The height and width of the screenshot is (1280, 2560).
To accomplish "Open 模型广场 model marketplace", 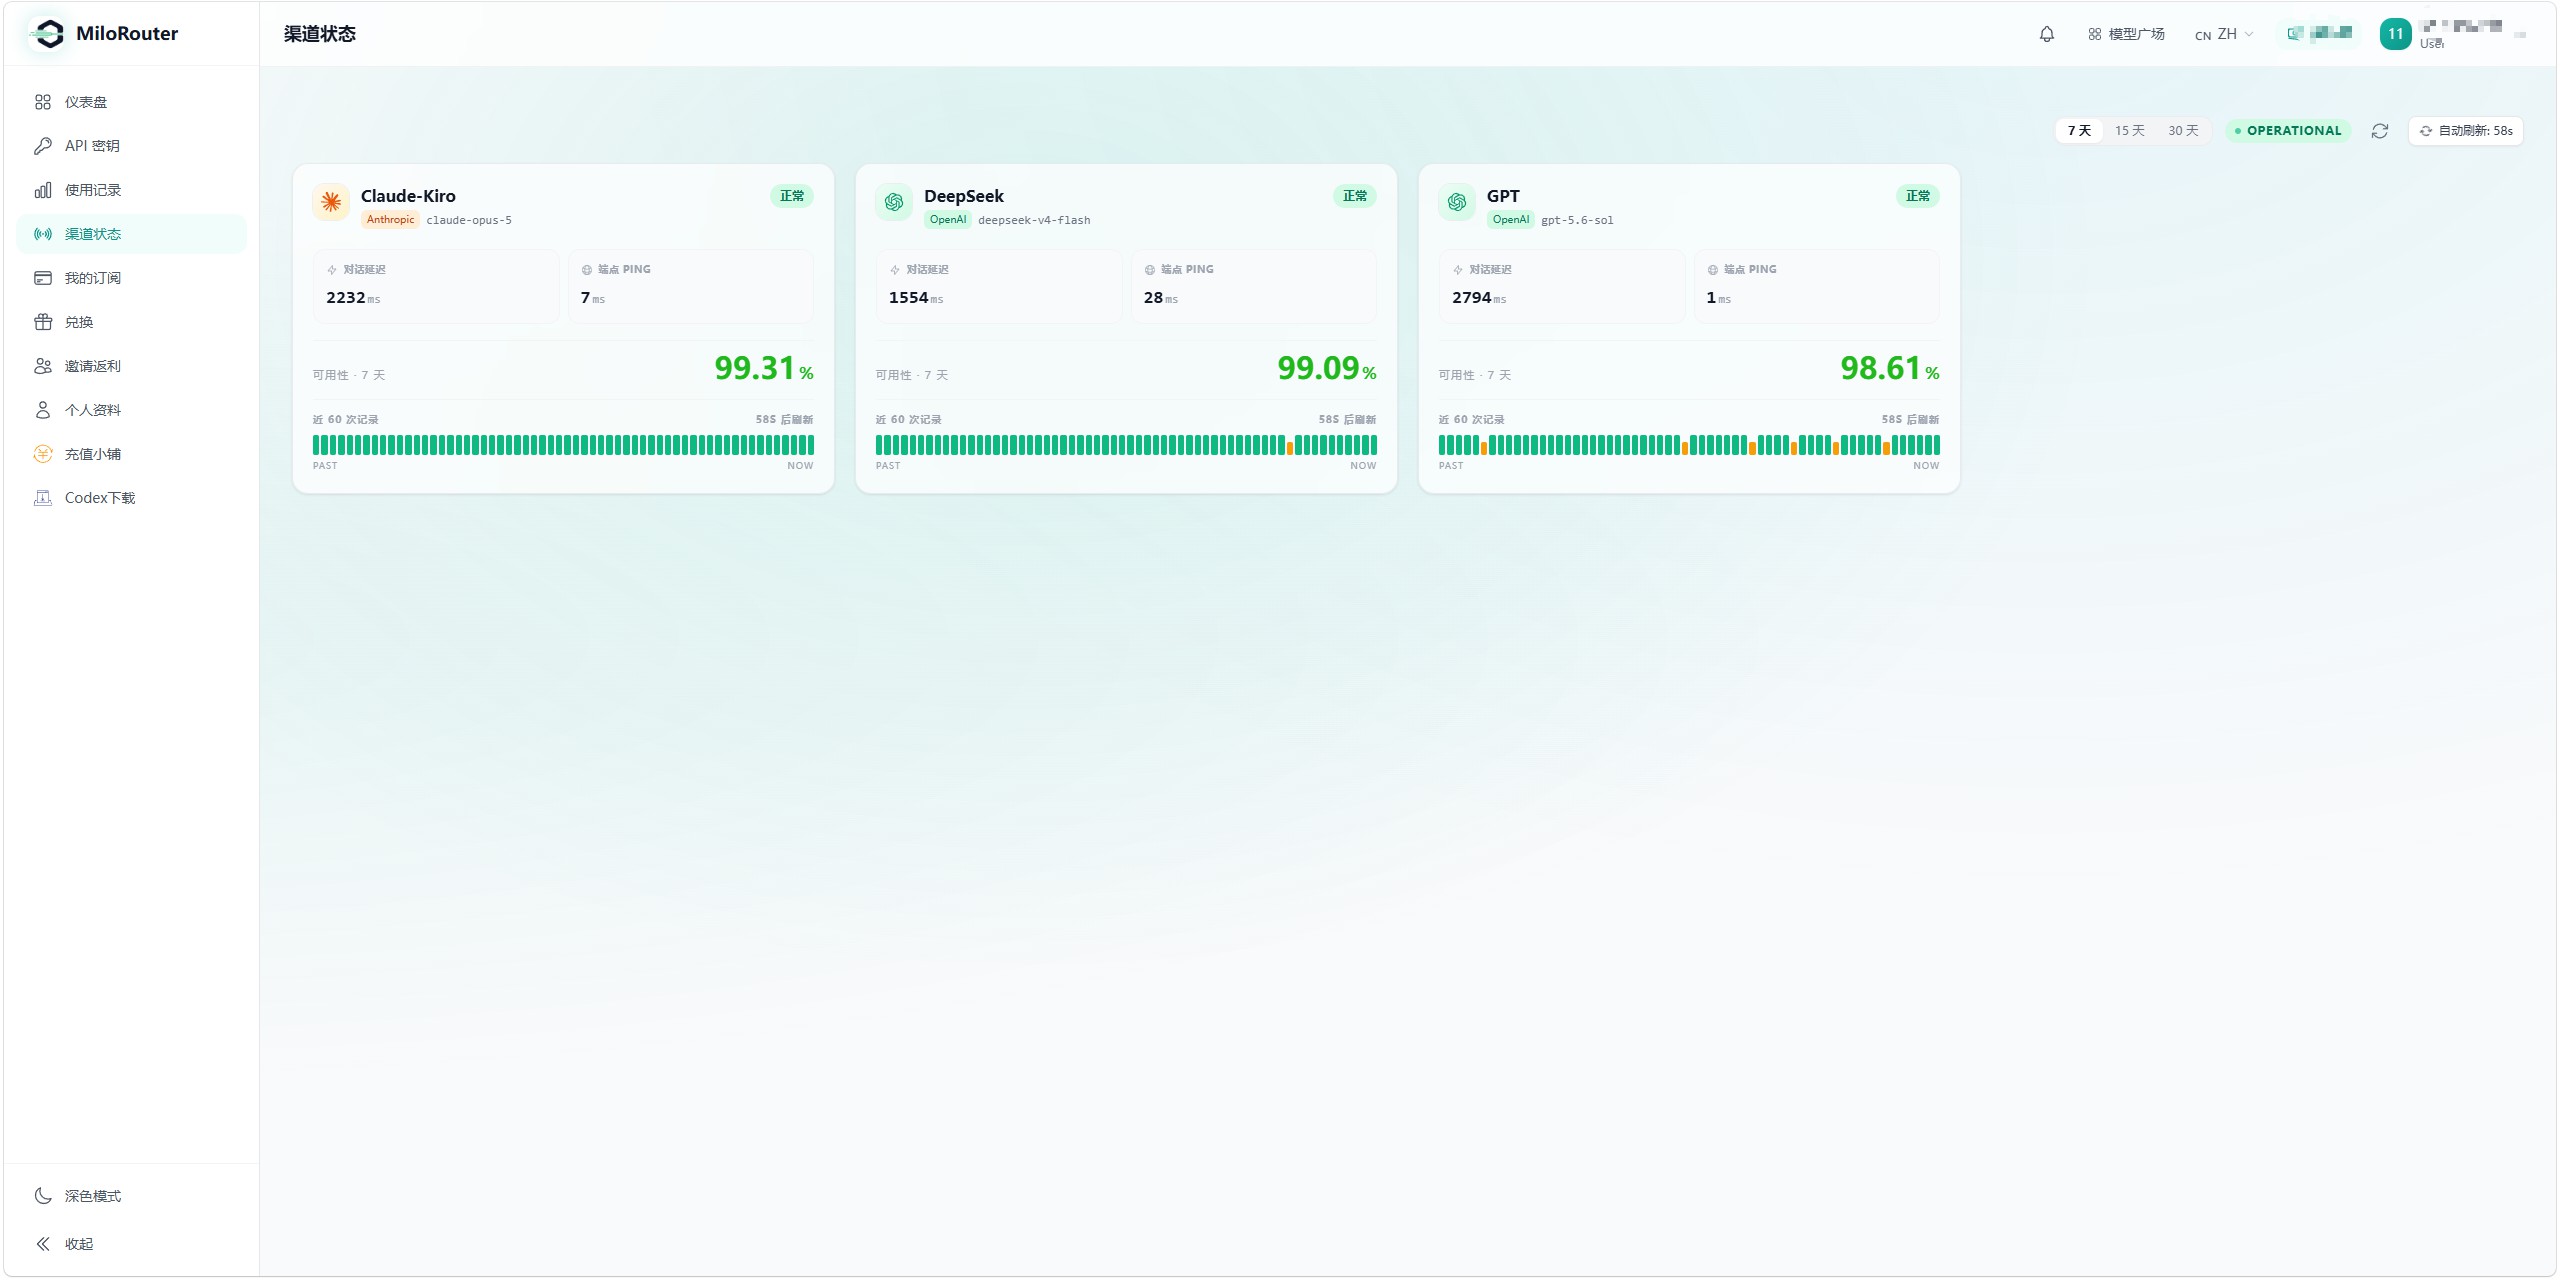I will click(2126, 34).
